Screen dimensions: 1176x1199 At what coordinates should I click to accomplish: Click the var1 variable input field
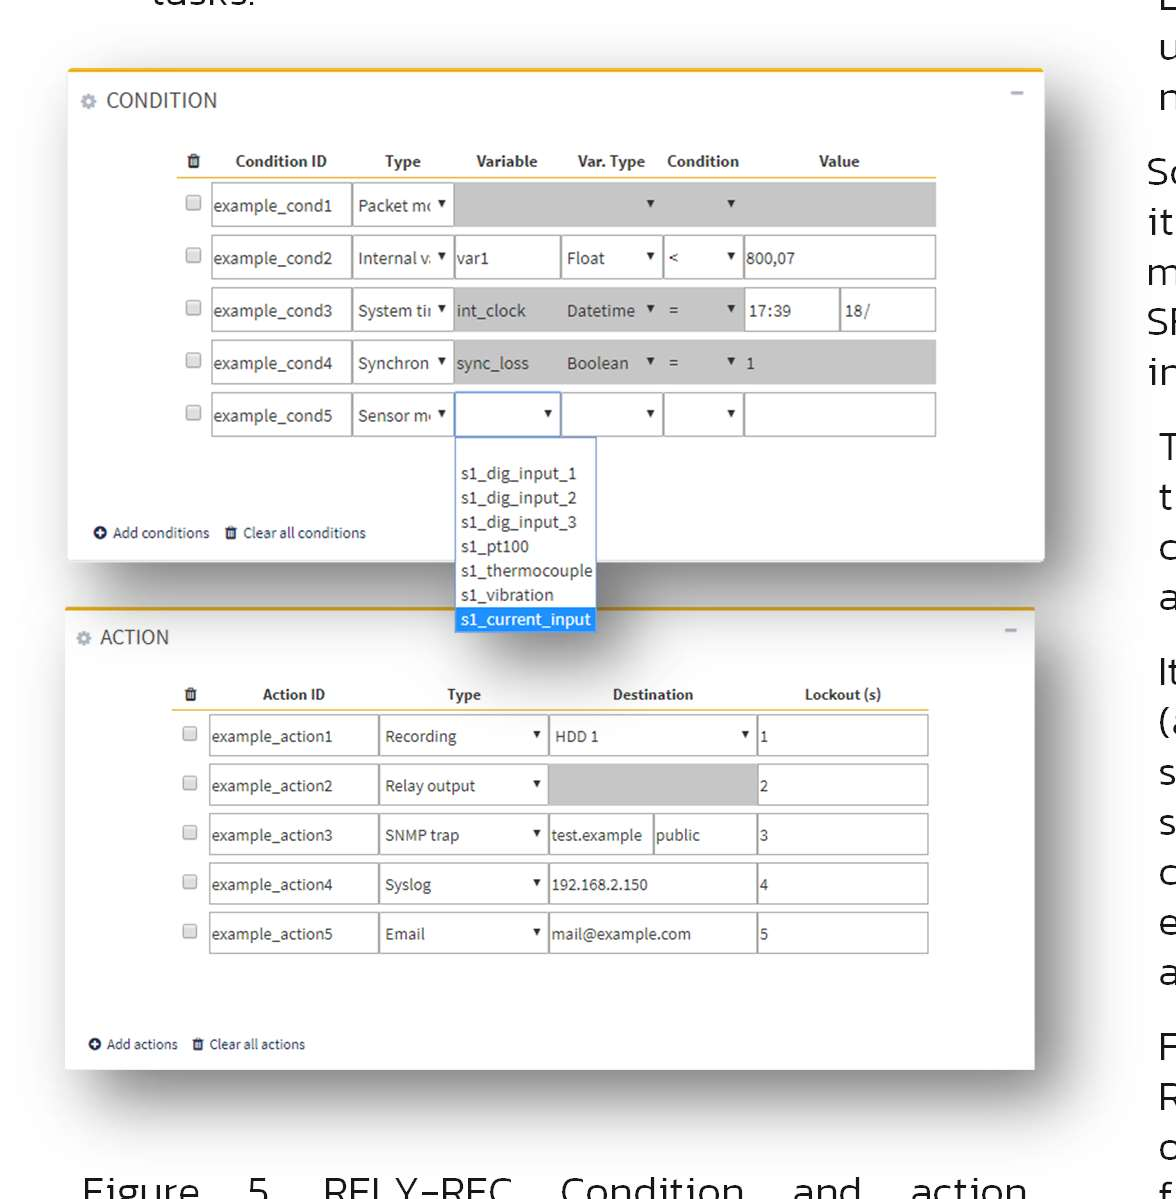(507, 258)
